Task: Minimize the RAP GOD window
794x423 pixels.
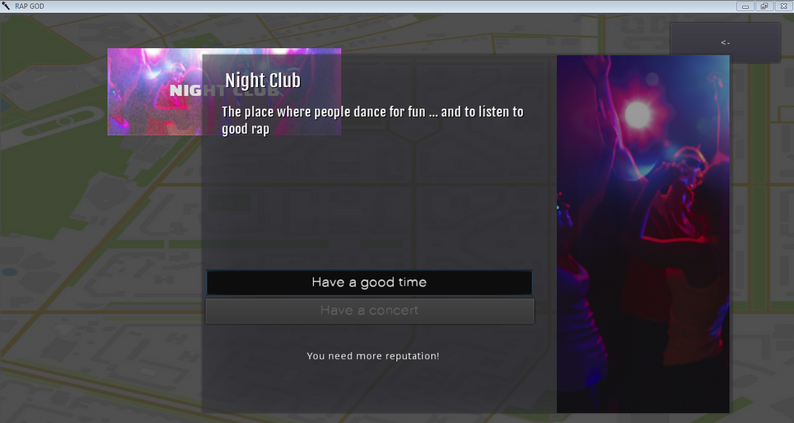Action: pos(745,6)
